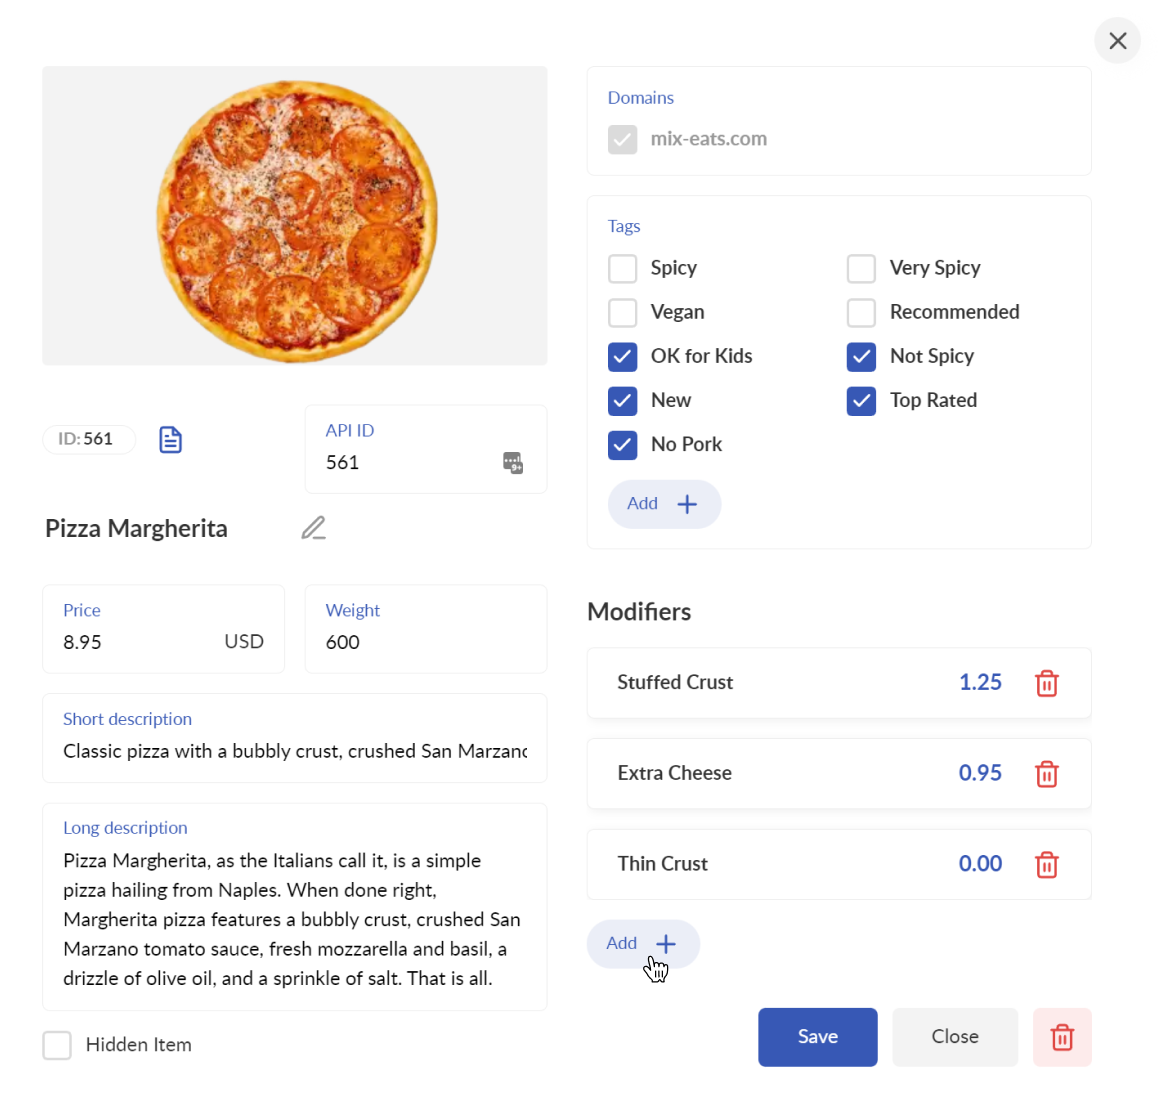The height and width of the screenshot is (1116, 1159).
Task: Enable the Spicy tag checkbox
Action: [622, 268]
